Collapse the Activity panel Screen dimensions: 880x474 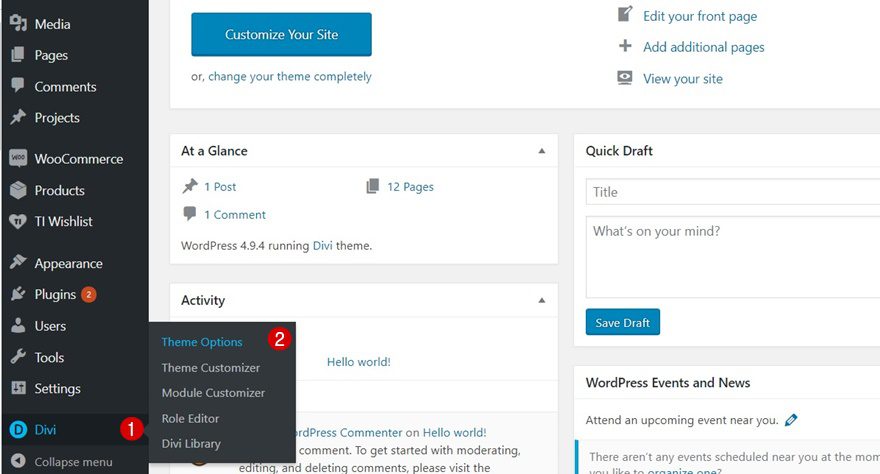point(542,300)
